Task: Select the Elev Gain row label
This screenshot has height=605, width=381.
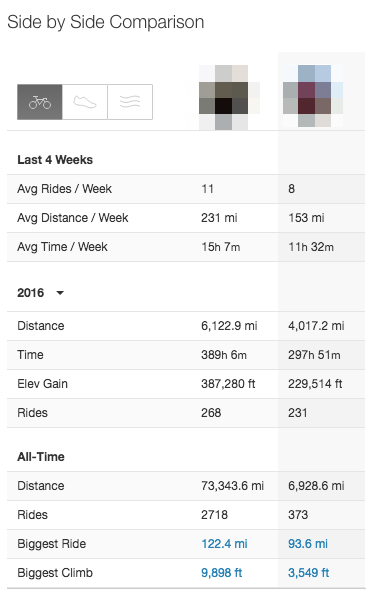Action: point(42,384)
